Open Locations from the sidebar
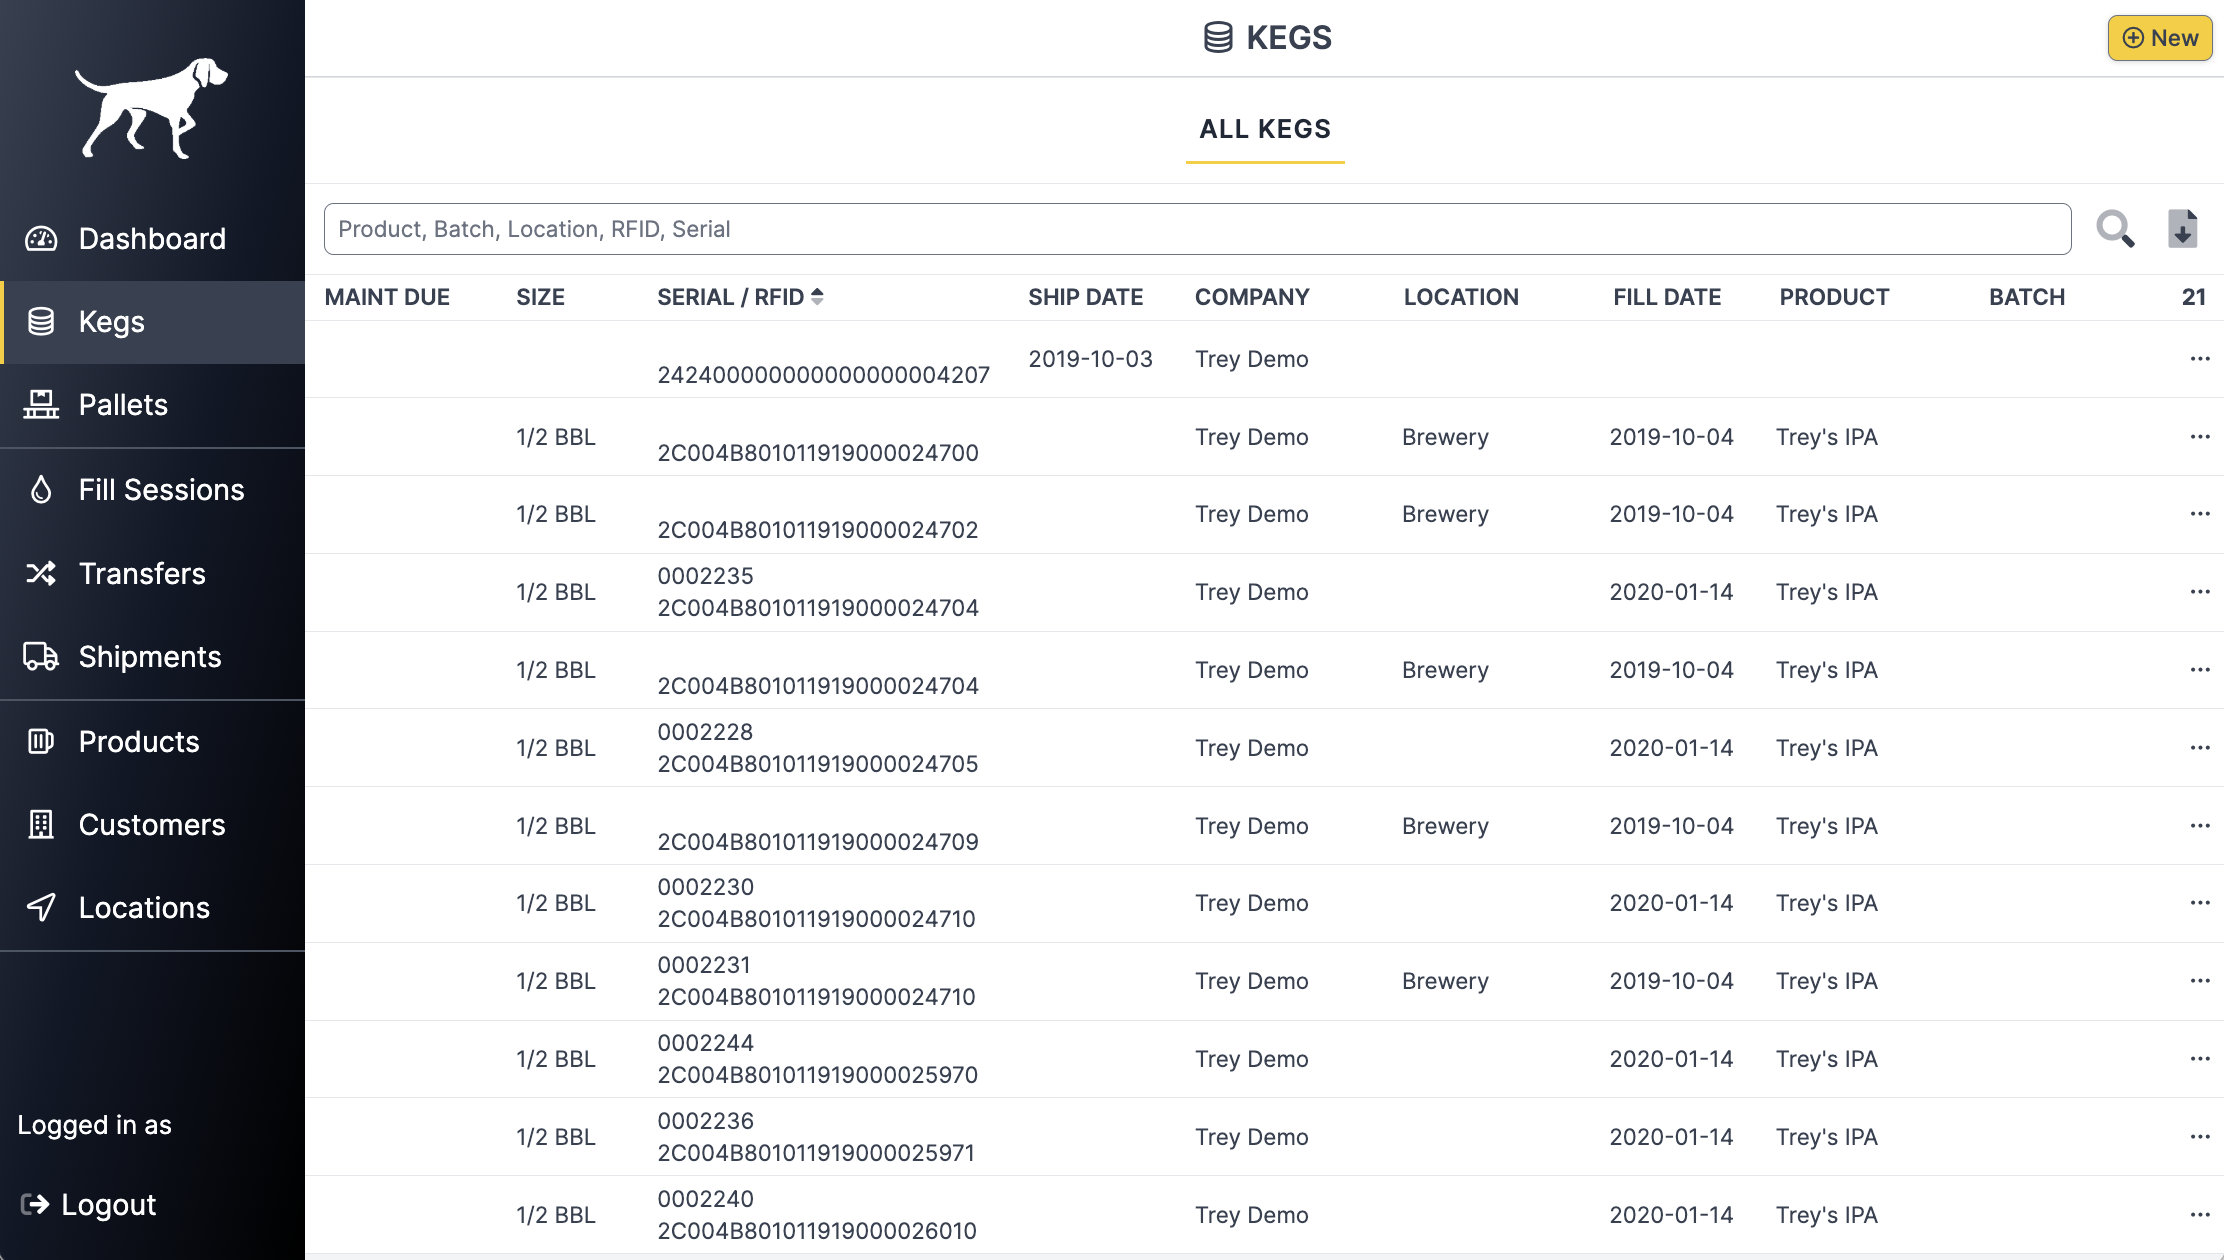 (144, 908)
